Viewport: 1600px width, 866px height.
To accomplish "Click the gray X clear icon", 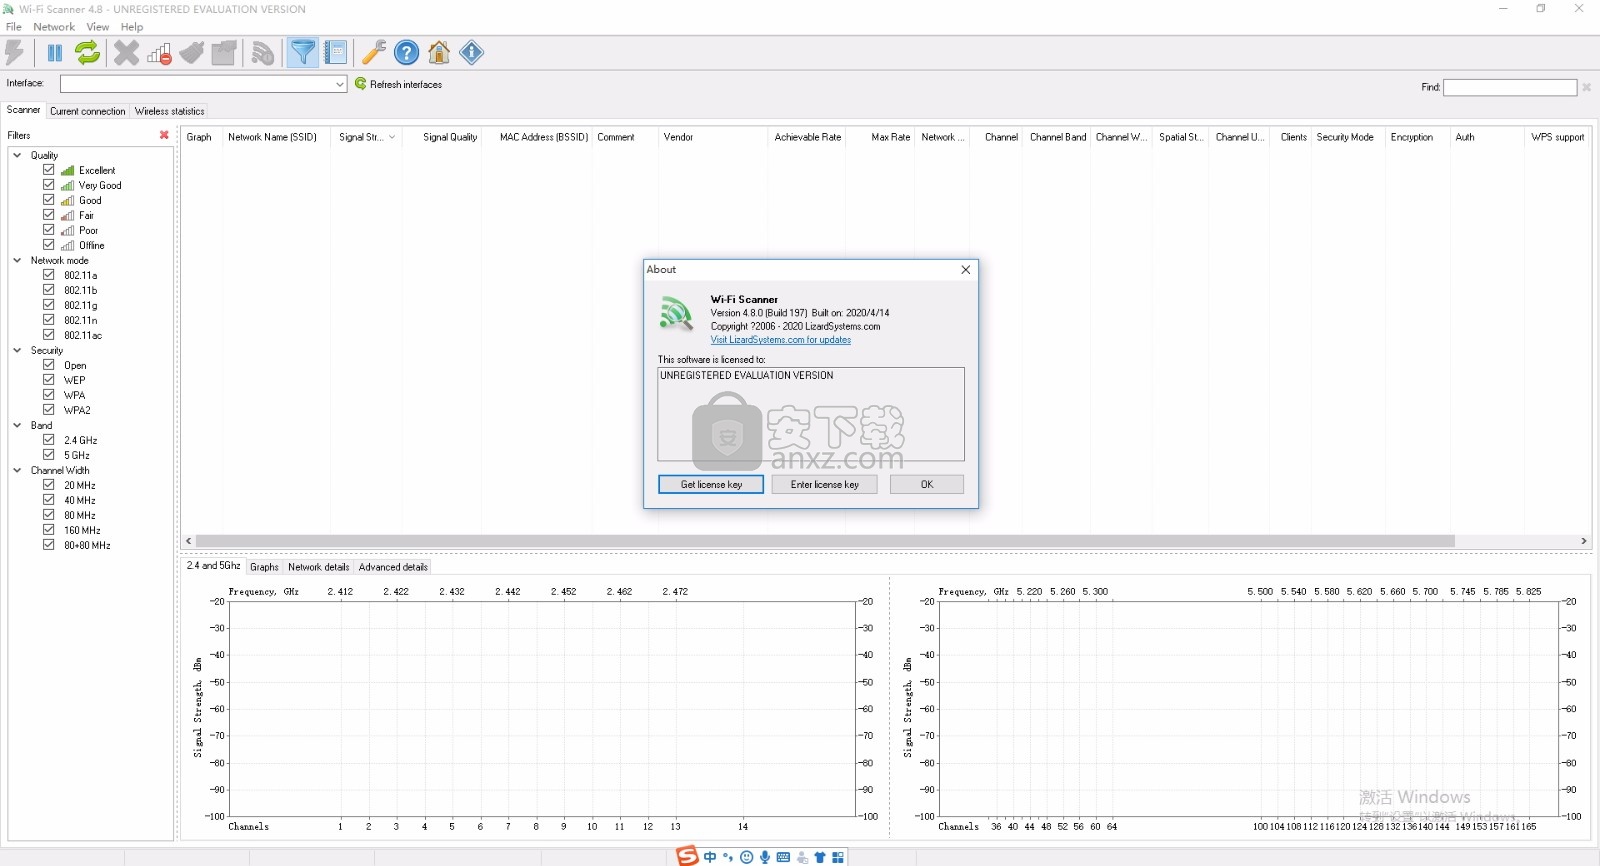I will pos(126,52).
